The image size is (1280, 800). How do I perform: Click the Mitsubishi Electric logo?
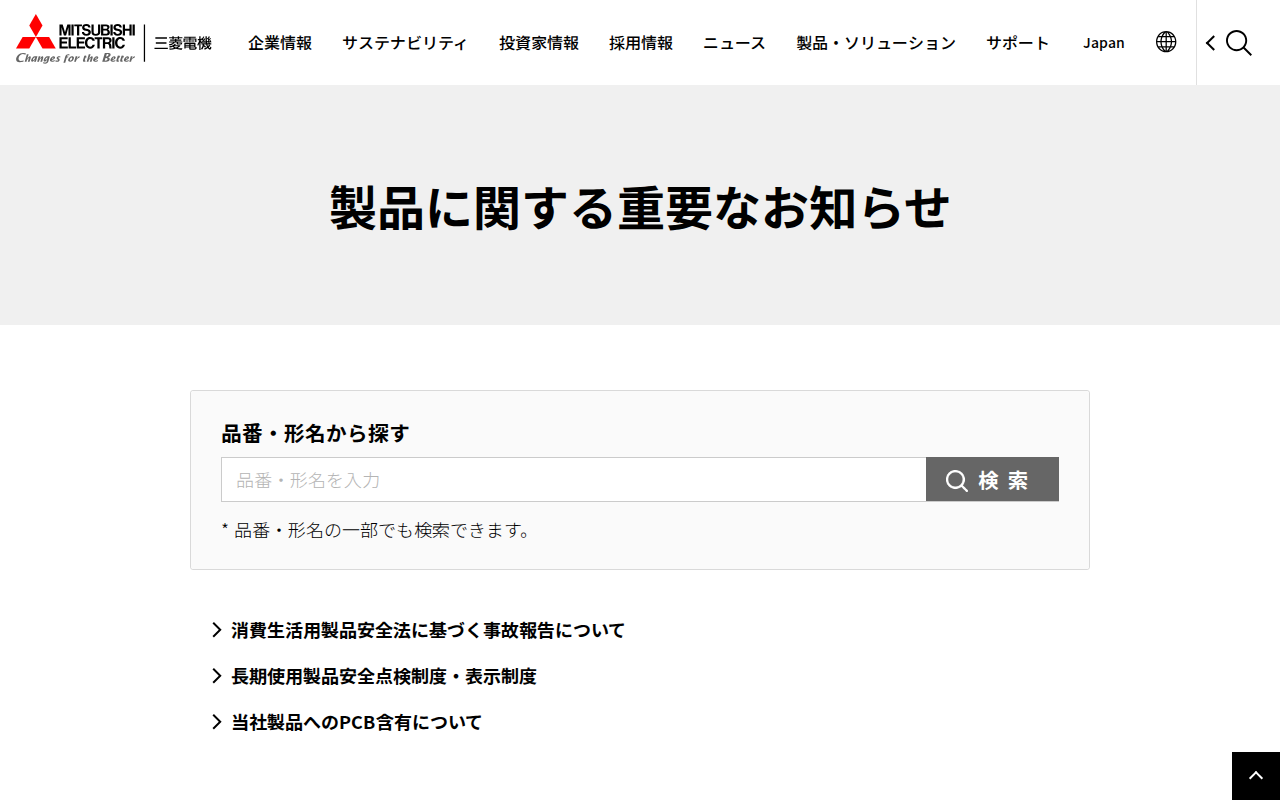click(x=75, y=40)
